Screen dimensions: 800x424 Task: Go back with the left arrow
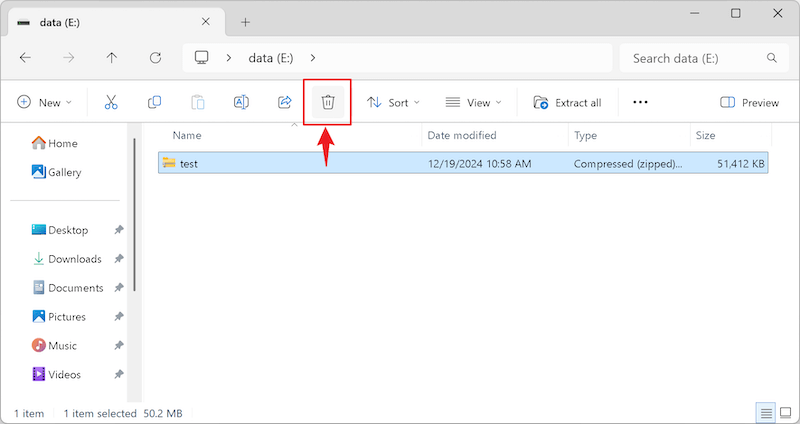[25, 58]
